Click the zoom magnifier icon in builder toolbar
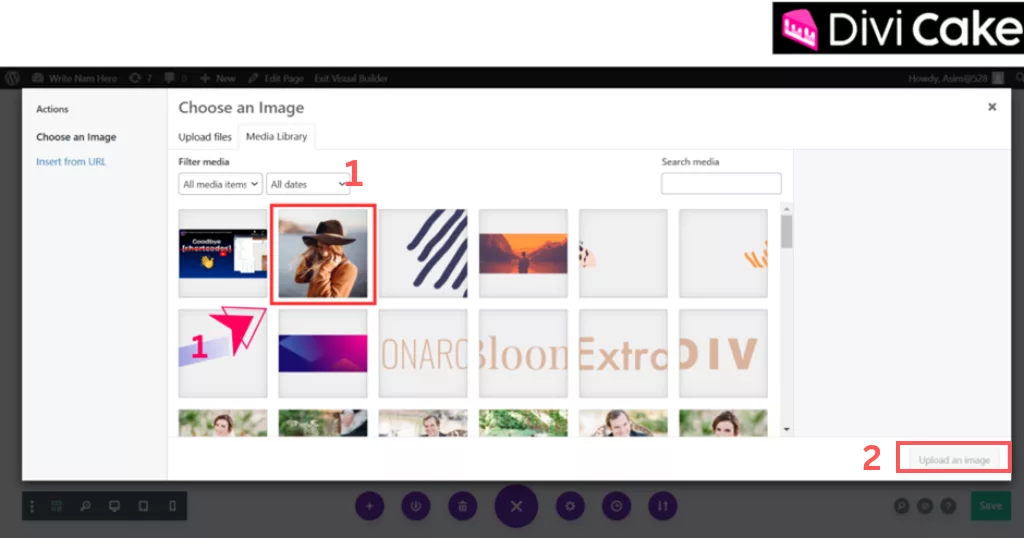The height and width of the screenshot is (538, 1024). [86, 506]
